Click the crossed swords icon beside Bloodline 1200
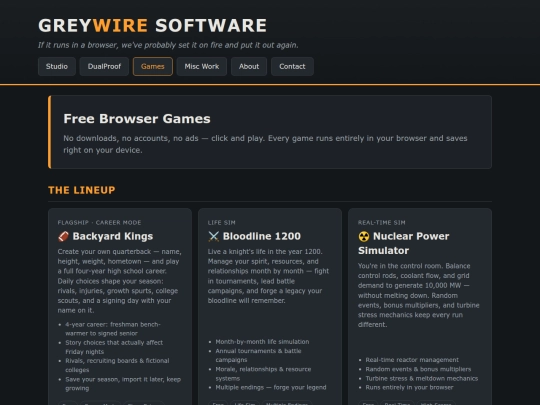Screen dimensions: 540x405 click(214, 236)
